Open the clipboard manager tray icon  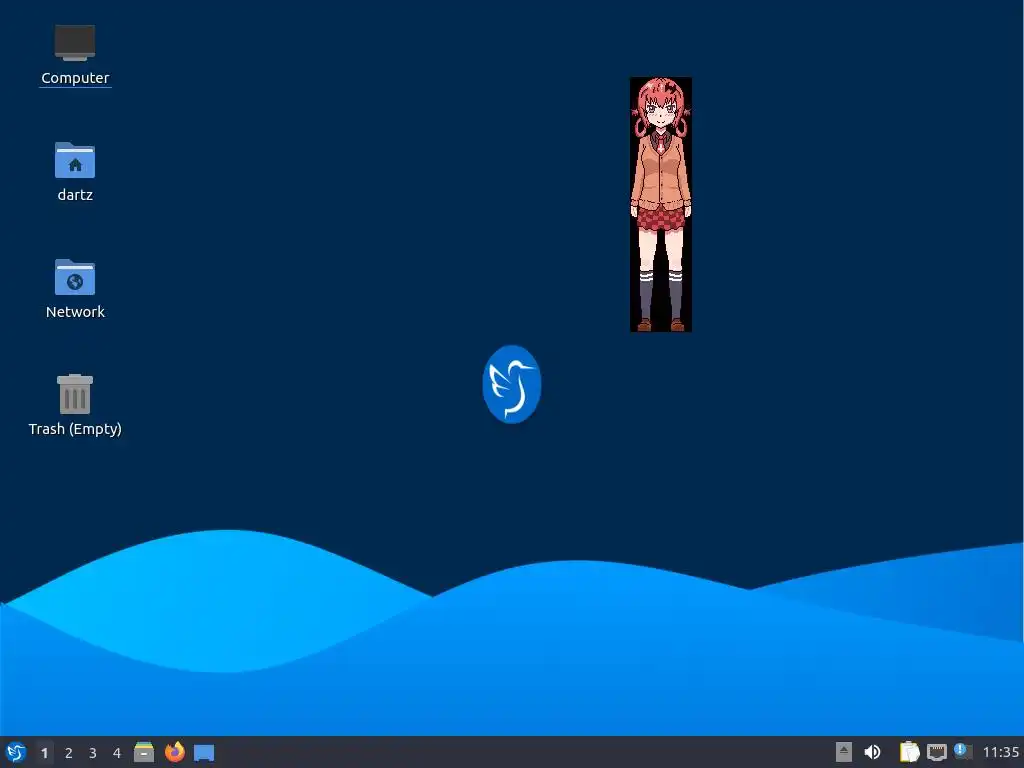[x=909, y=752]
